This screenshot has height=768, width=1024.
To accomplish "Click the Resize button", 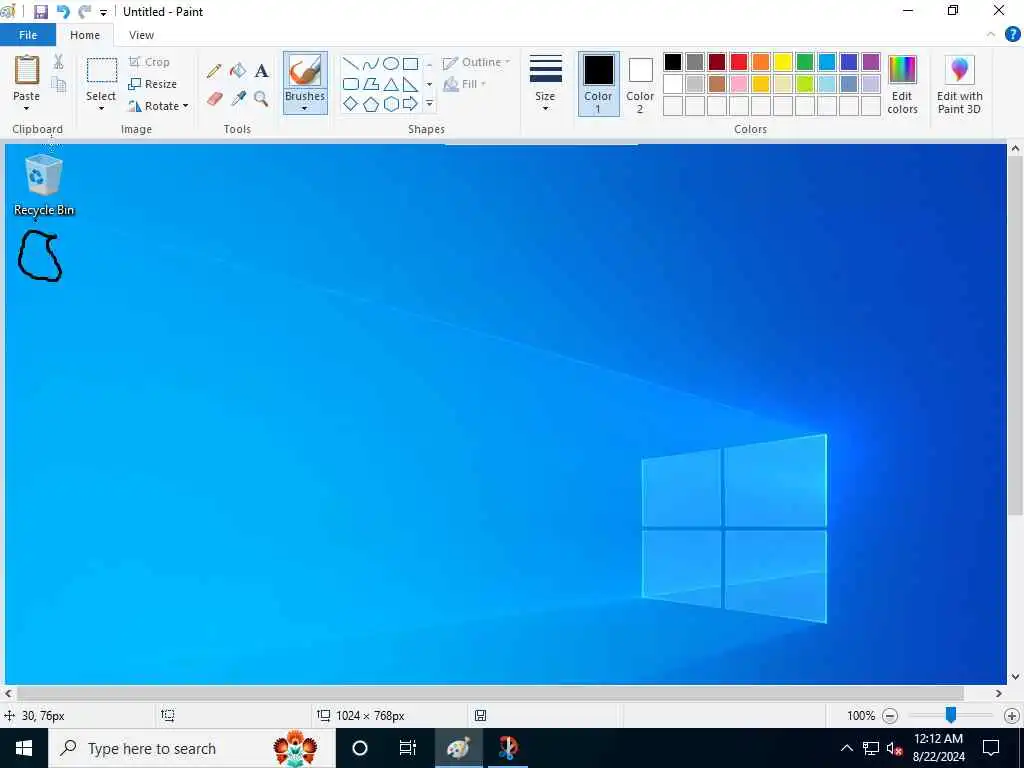I will tap(153, 84).
